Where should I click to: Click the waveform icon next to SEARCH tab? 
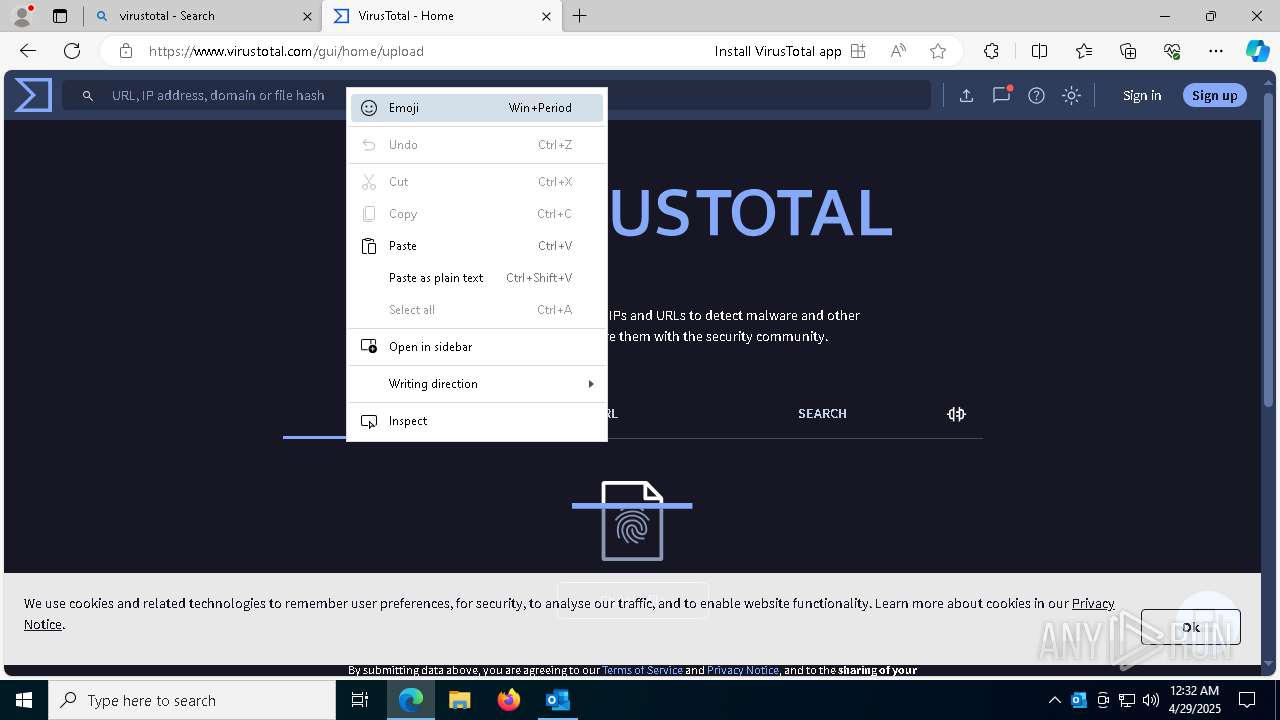[956, 413]
